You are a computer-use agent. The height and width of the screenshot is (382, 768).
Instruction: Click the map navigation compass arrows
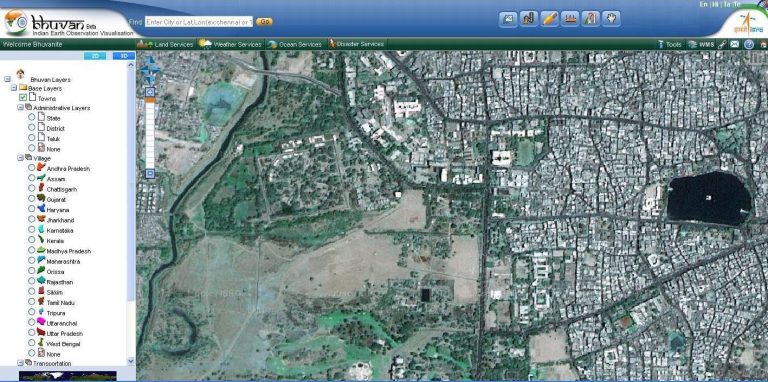pos(150,70)
